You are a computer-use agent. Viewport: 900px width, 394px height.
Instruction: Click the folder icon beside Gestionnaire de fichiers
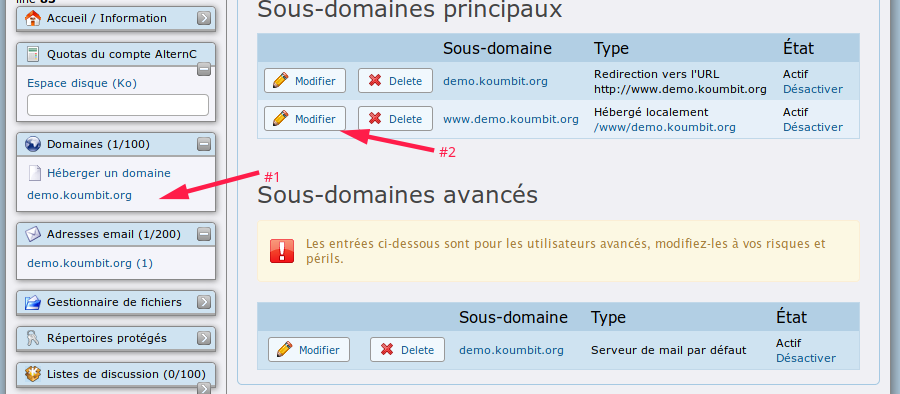tap(33, 302)
